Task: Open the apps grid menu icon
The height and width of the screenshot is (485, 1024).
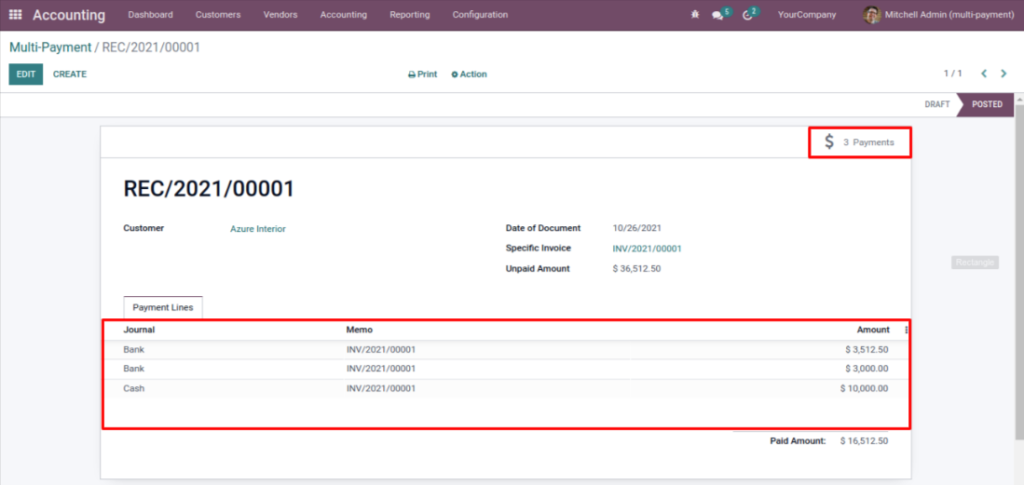Action: [15, 14]
